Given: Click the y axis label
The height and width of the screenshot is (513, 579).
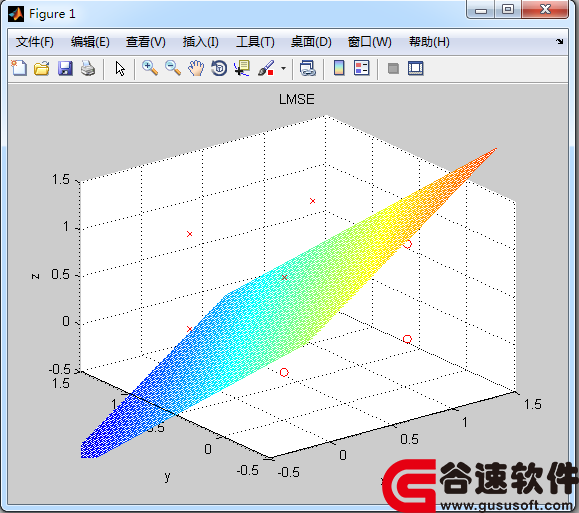Looking at the screenshot, I should click(x=168, y=476).
